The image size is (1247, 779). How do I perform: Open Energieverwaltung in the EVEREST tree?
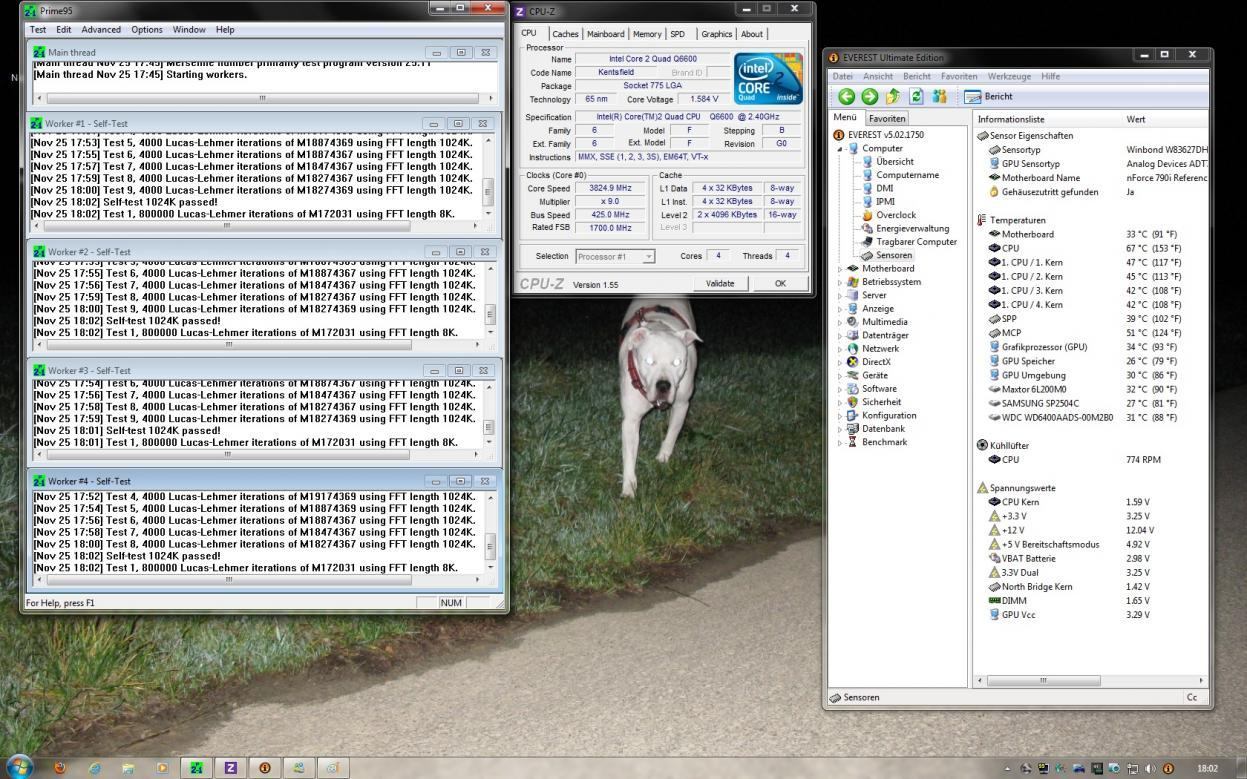[x=912, y=228]
